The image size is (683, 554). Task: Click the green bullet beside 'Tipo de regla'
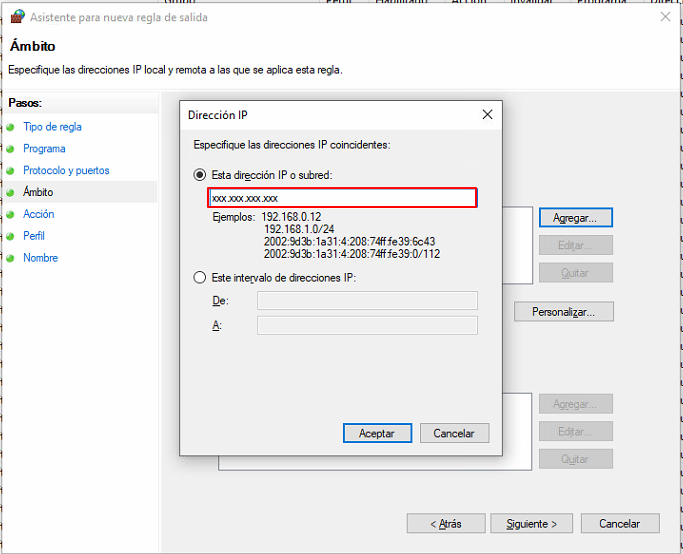(10, 127)
